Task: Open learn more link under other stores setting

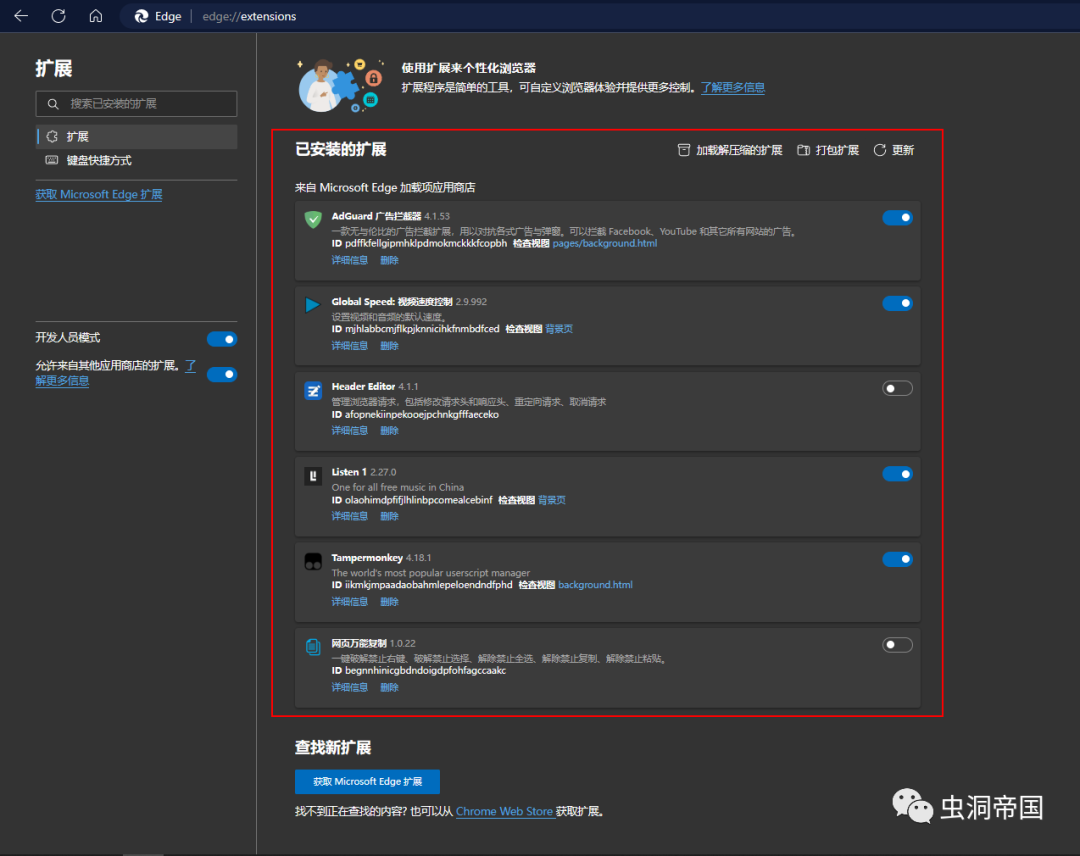Action: pyautogui.click(x=62, y=380)
